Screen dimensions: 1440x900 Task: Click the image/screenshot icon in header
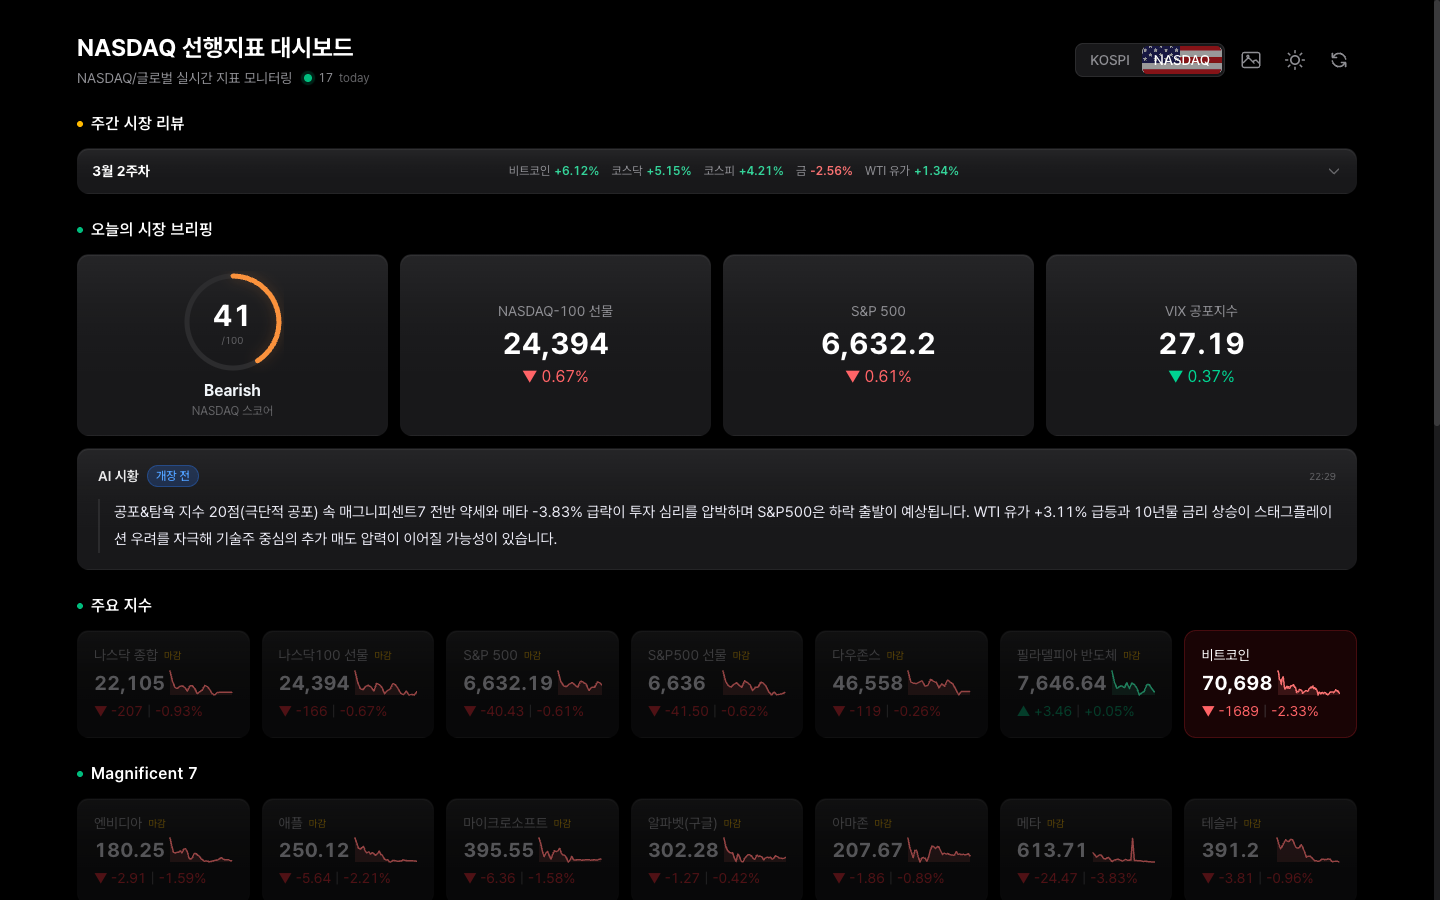point(1250,60)
